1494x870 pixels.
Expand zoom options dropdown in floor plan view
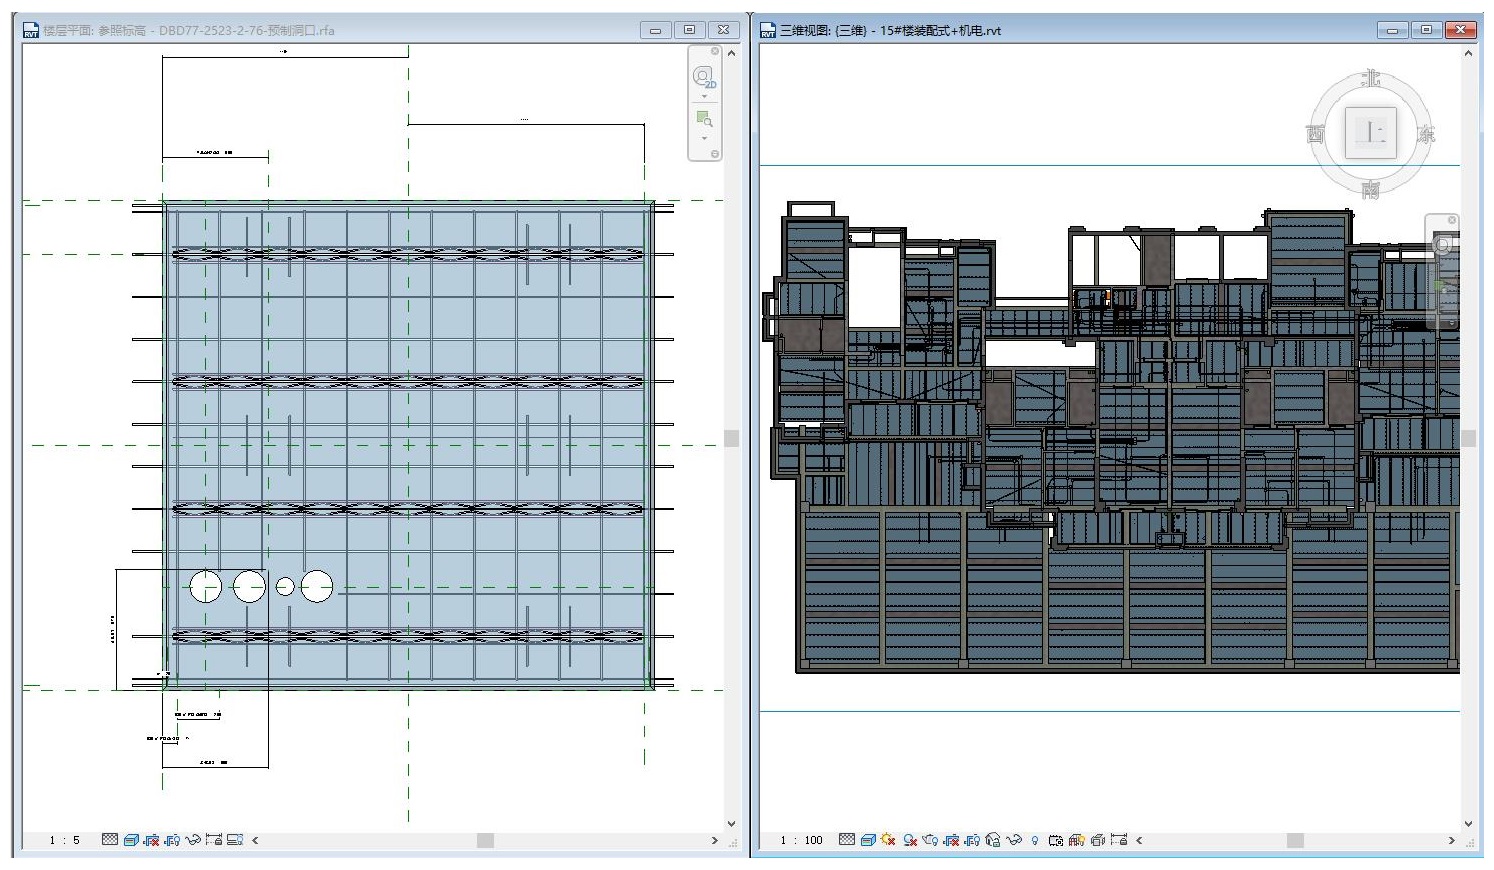704,138
